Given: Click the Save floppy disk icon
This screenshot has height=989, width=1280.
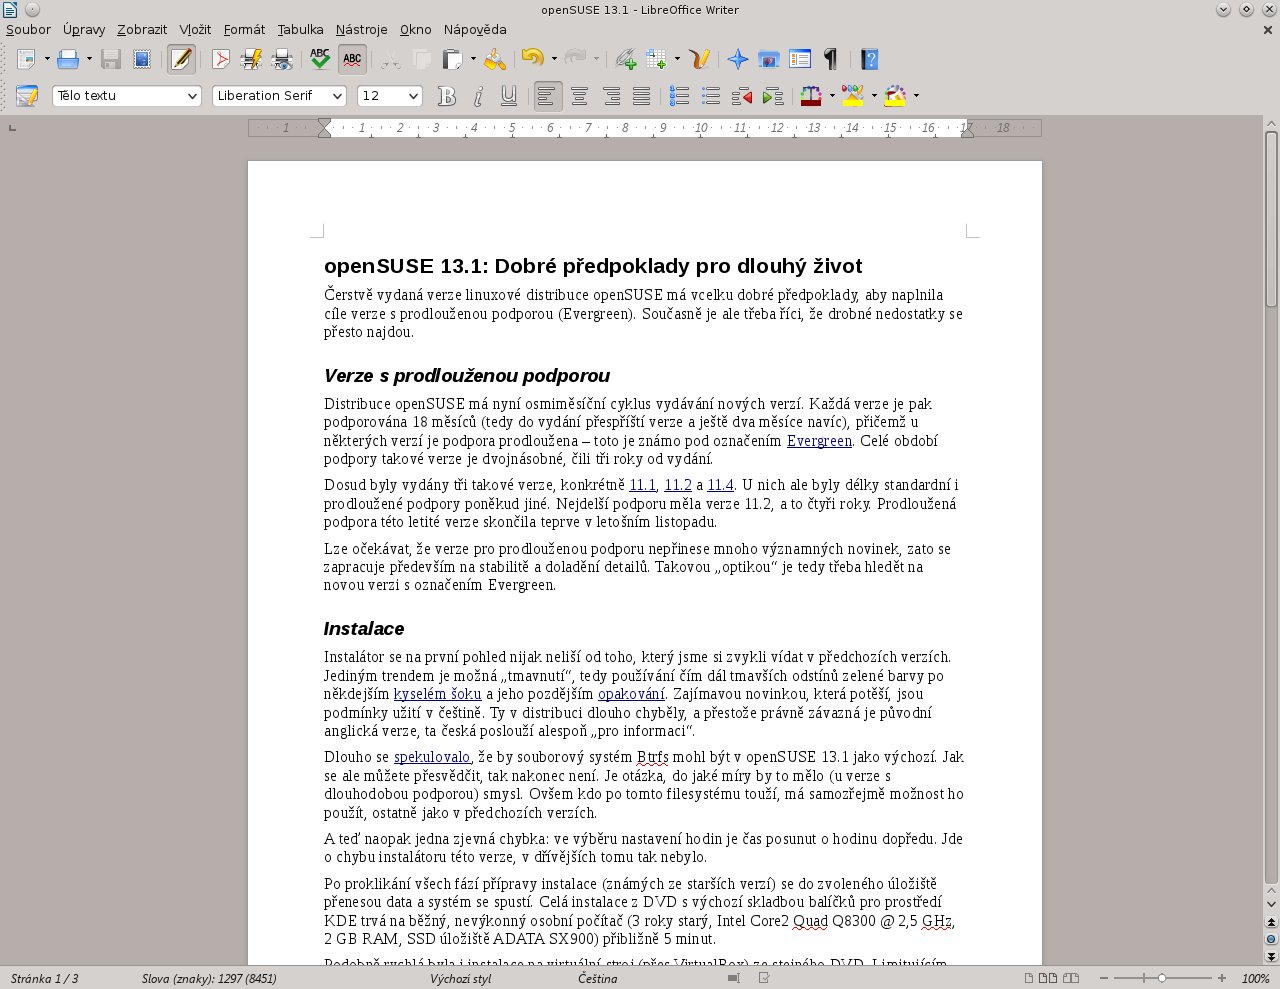Looking at the screenshot, I should [111, 59].
